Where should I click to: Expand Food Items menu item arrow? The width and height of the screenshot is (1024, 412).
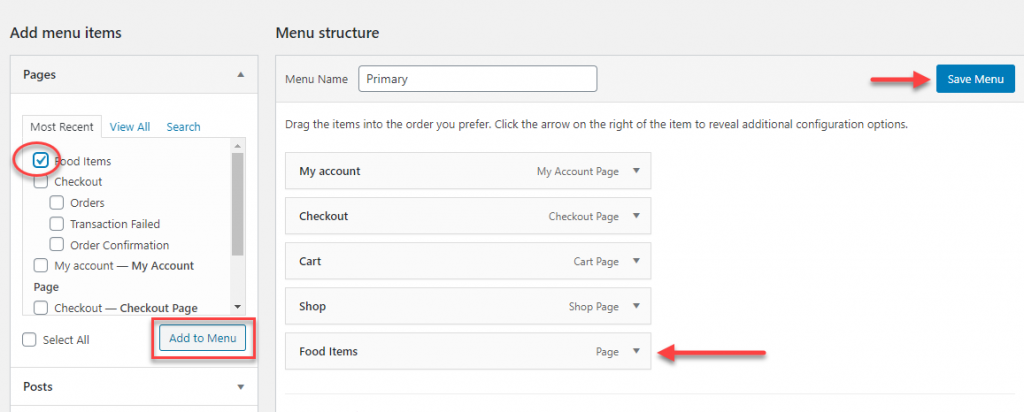coord(637,351)
